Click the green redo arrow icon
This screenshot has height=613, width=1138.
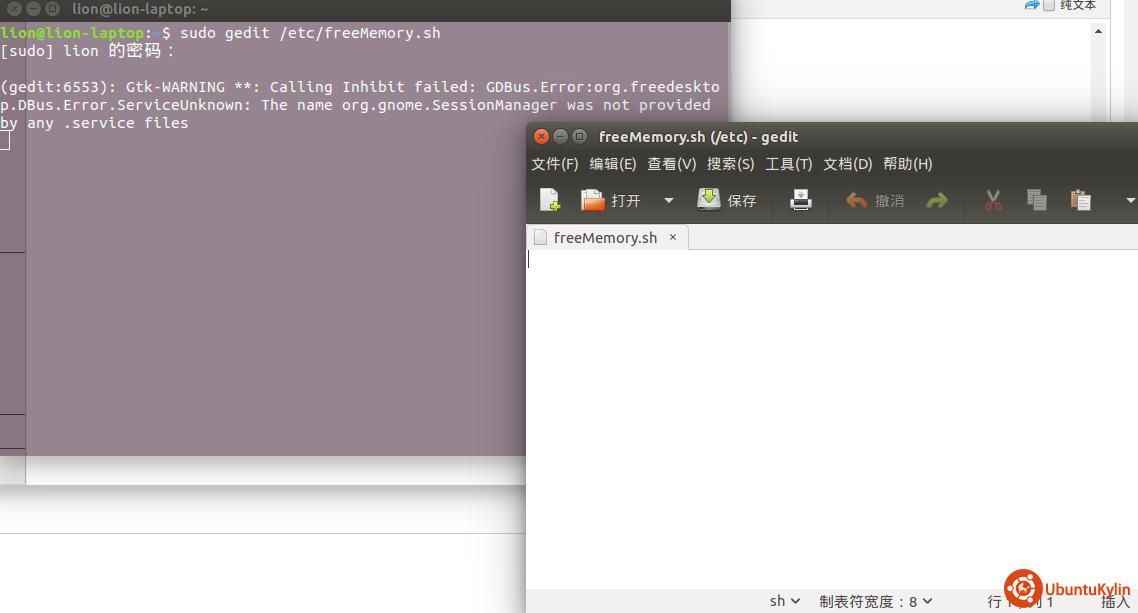936,201
